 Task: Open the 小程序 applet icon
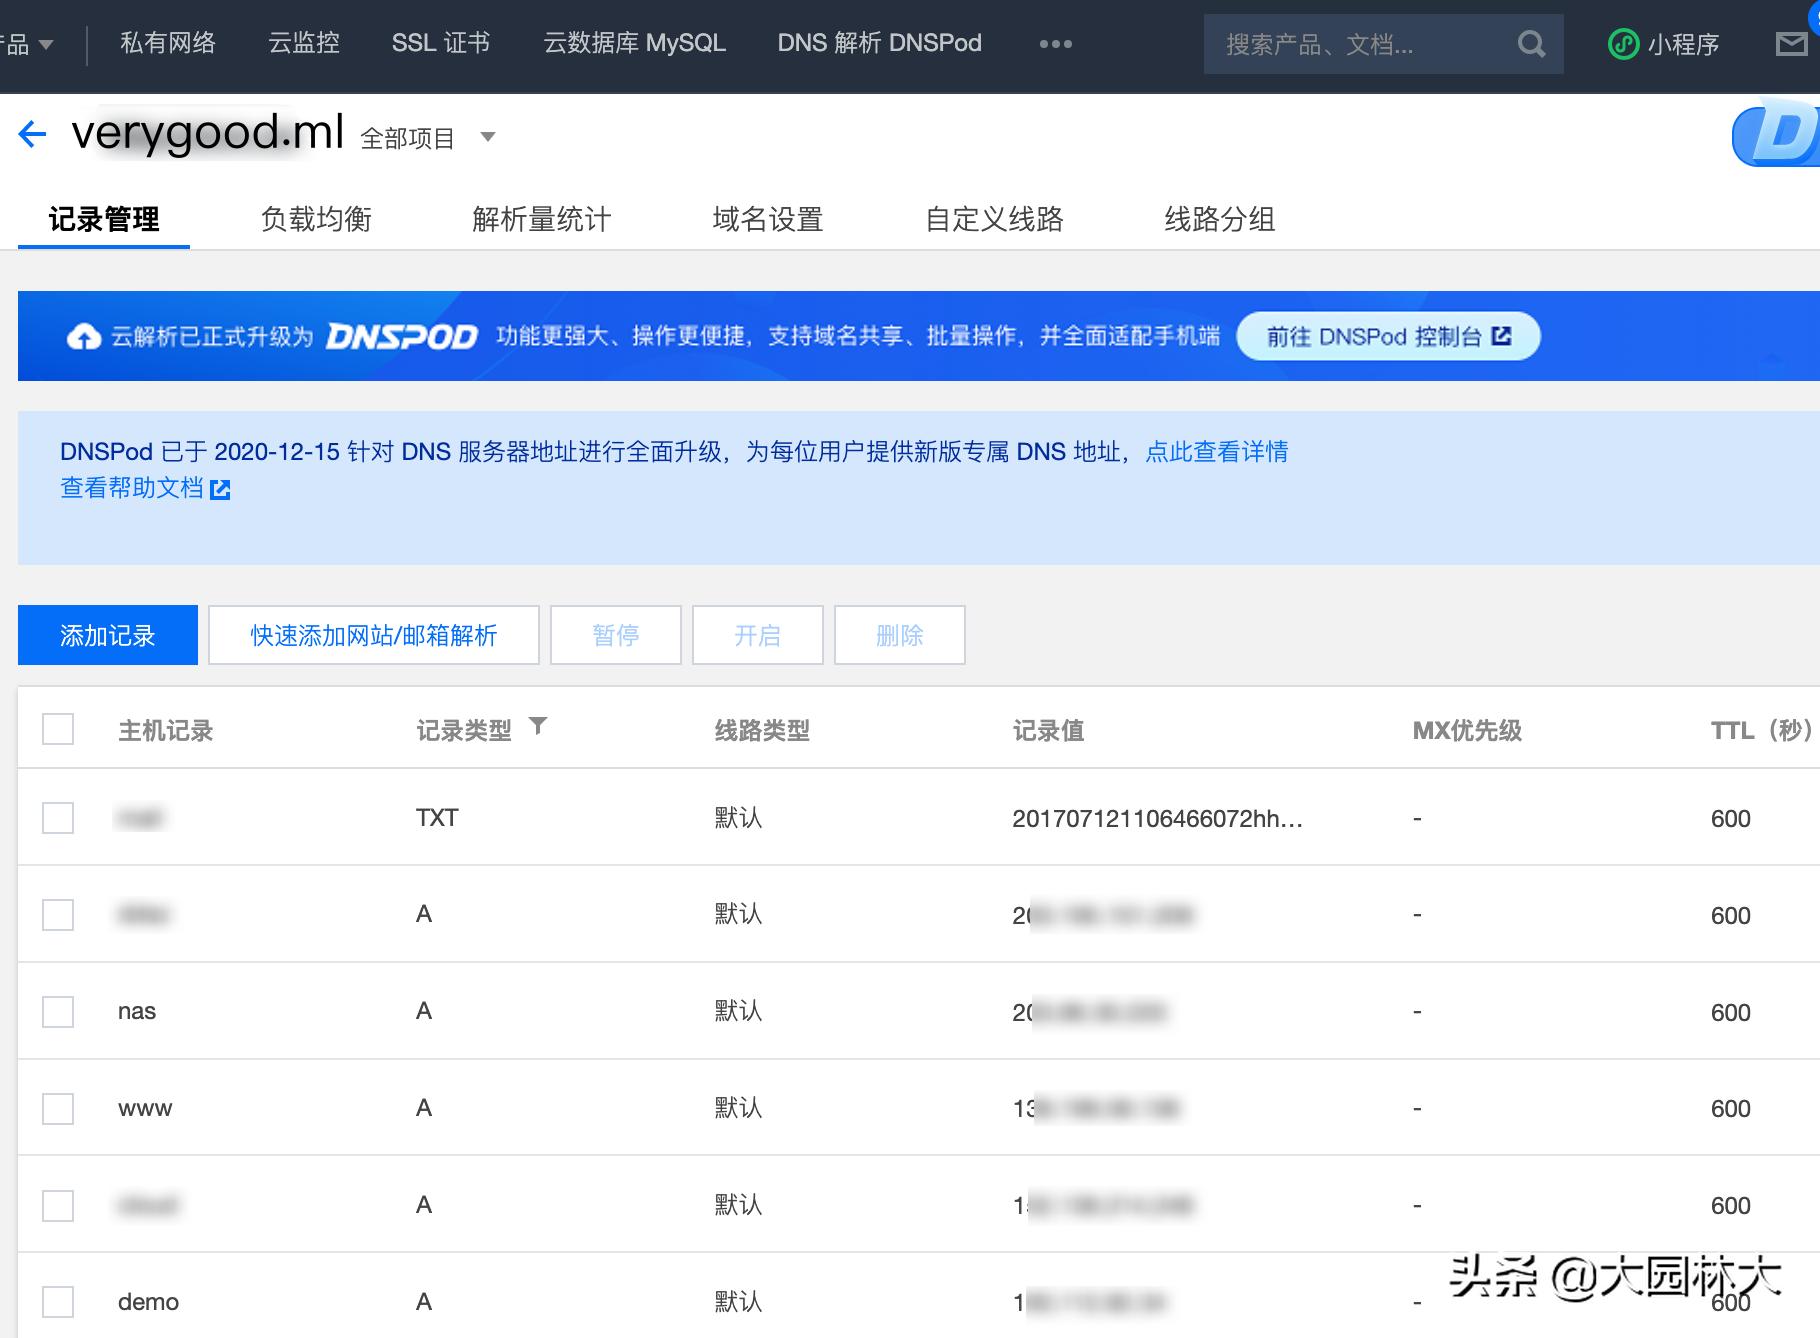coord(1625,43)
